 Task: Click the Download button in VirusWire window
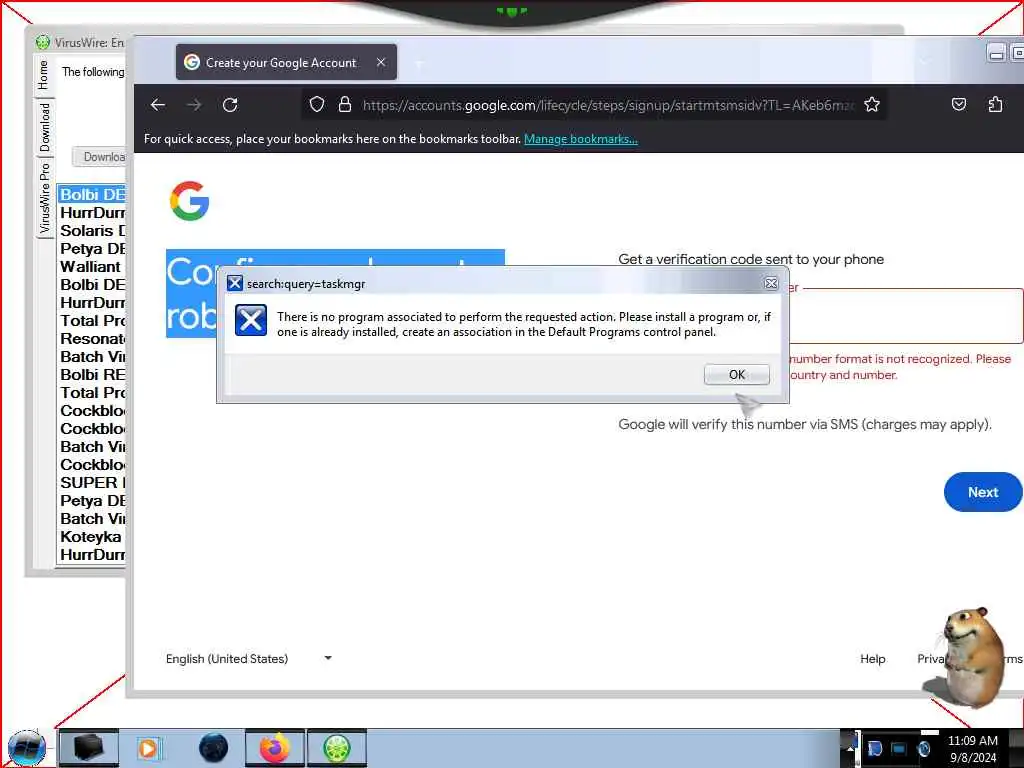coord(99,157)
